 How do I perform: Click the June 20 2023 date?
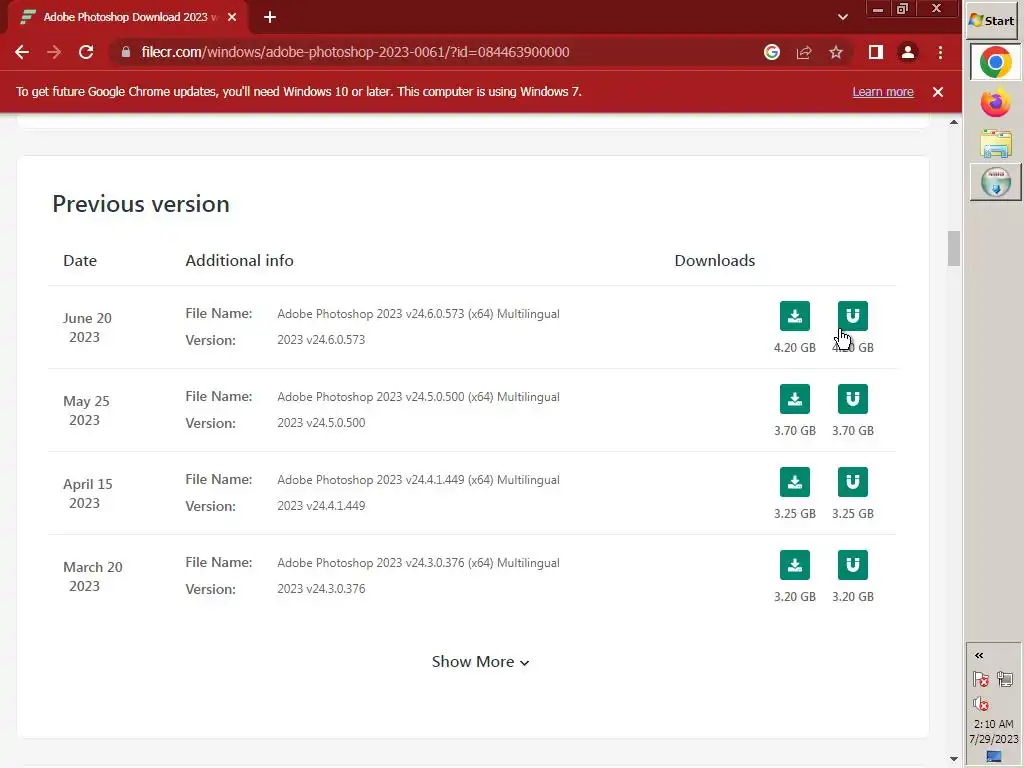click(87, 327)
